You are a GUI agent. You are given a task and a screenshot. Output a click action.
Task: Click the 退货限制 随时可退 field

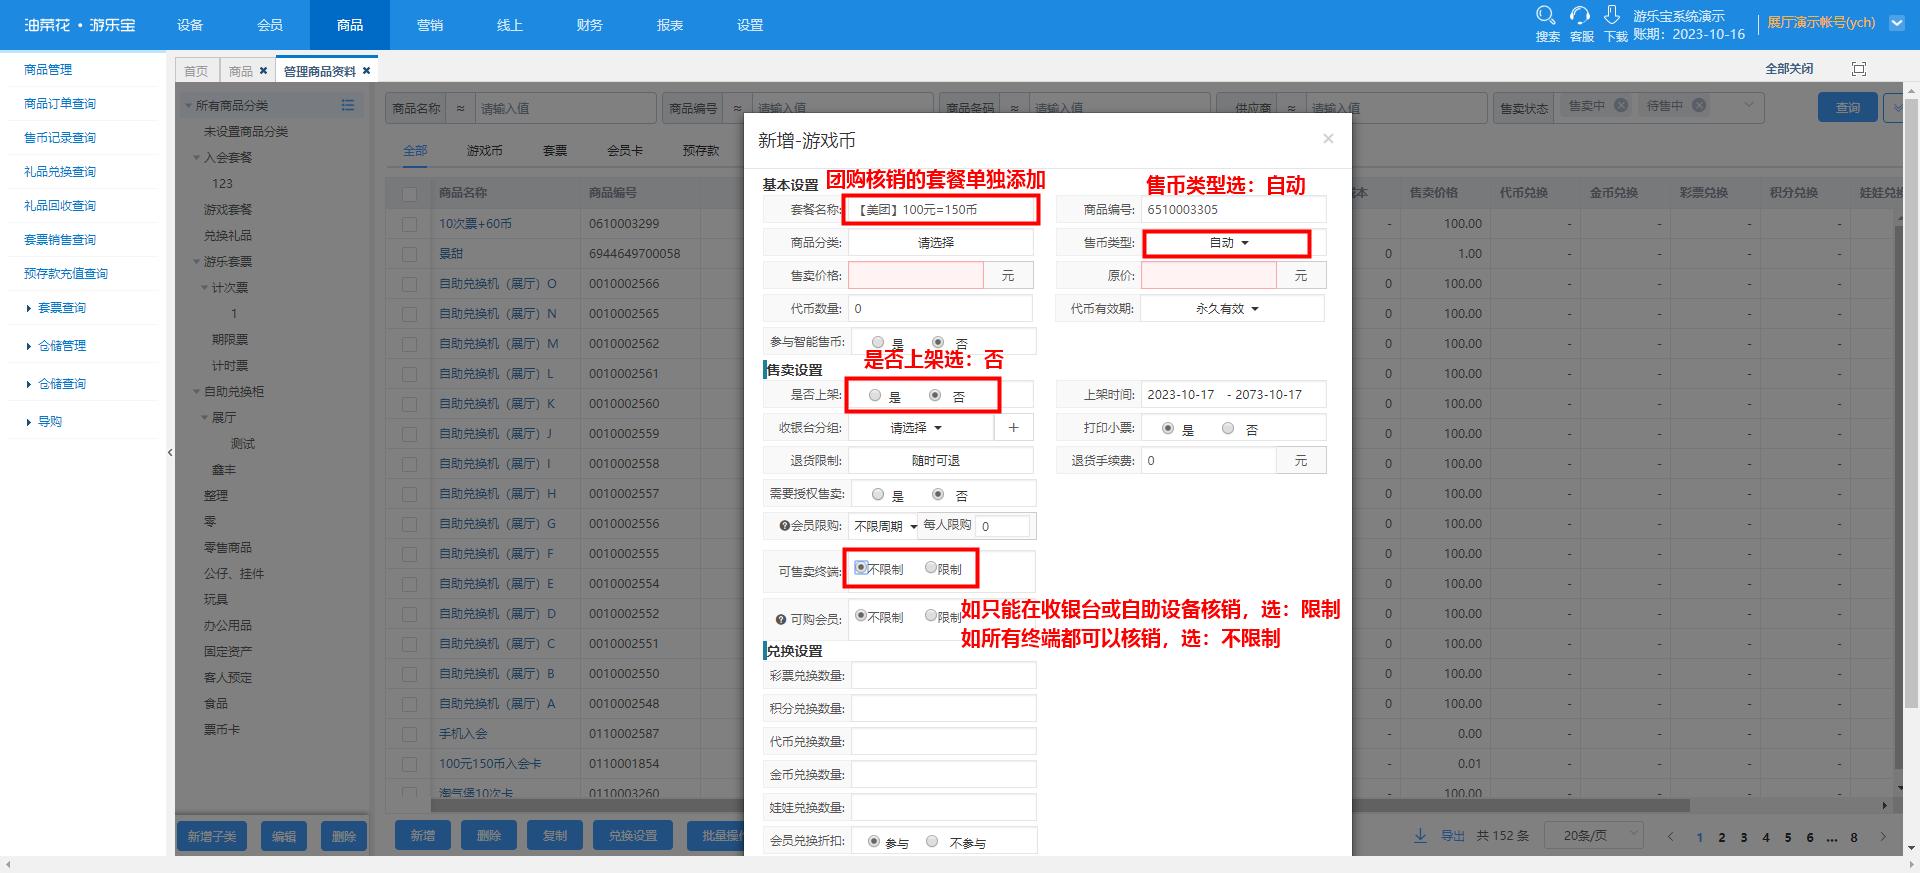coord(941,460)
